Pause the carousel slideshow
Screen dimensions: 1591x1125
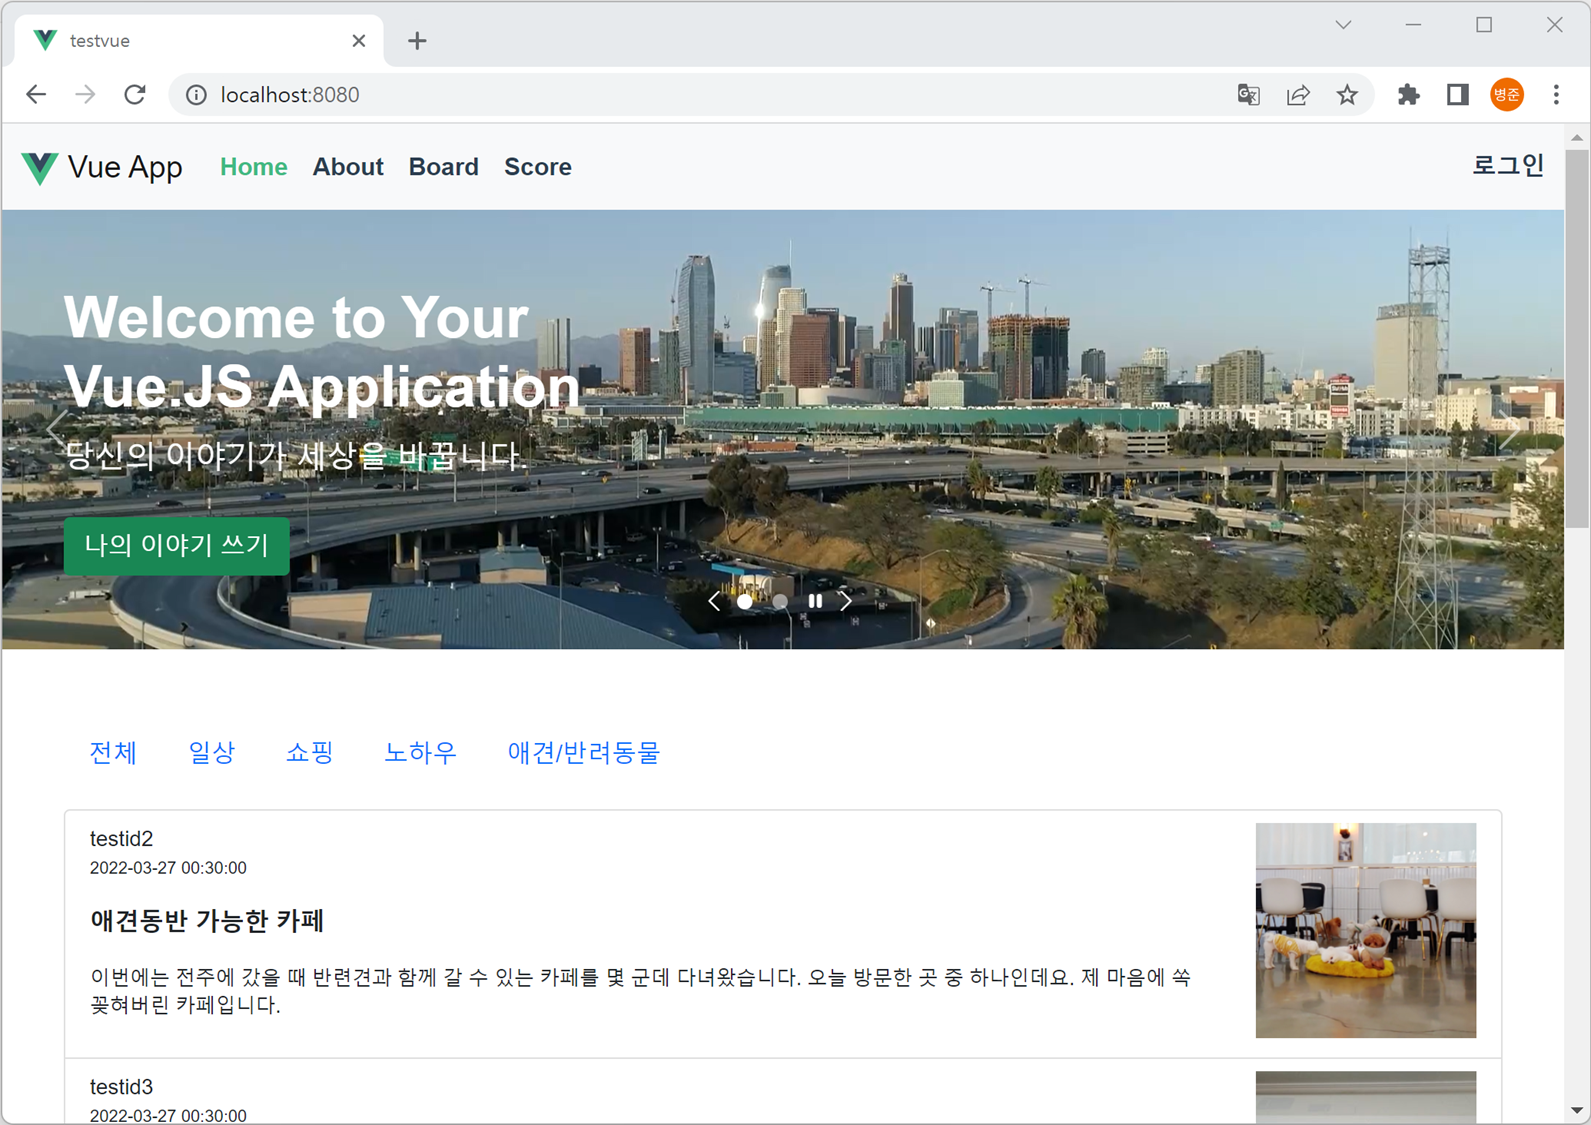tap(815, 601)
